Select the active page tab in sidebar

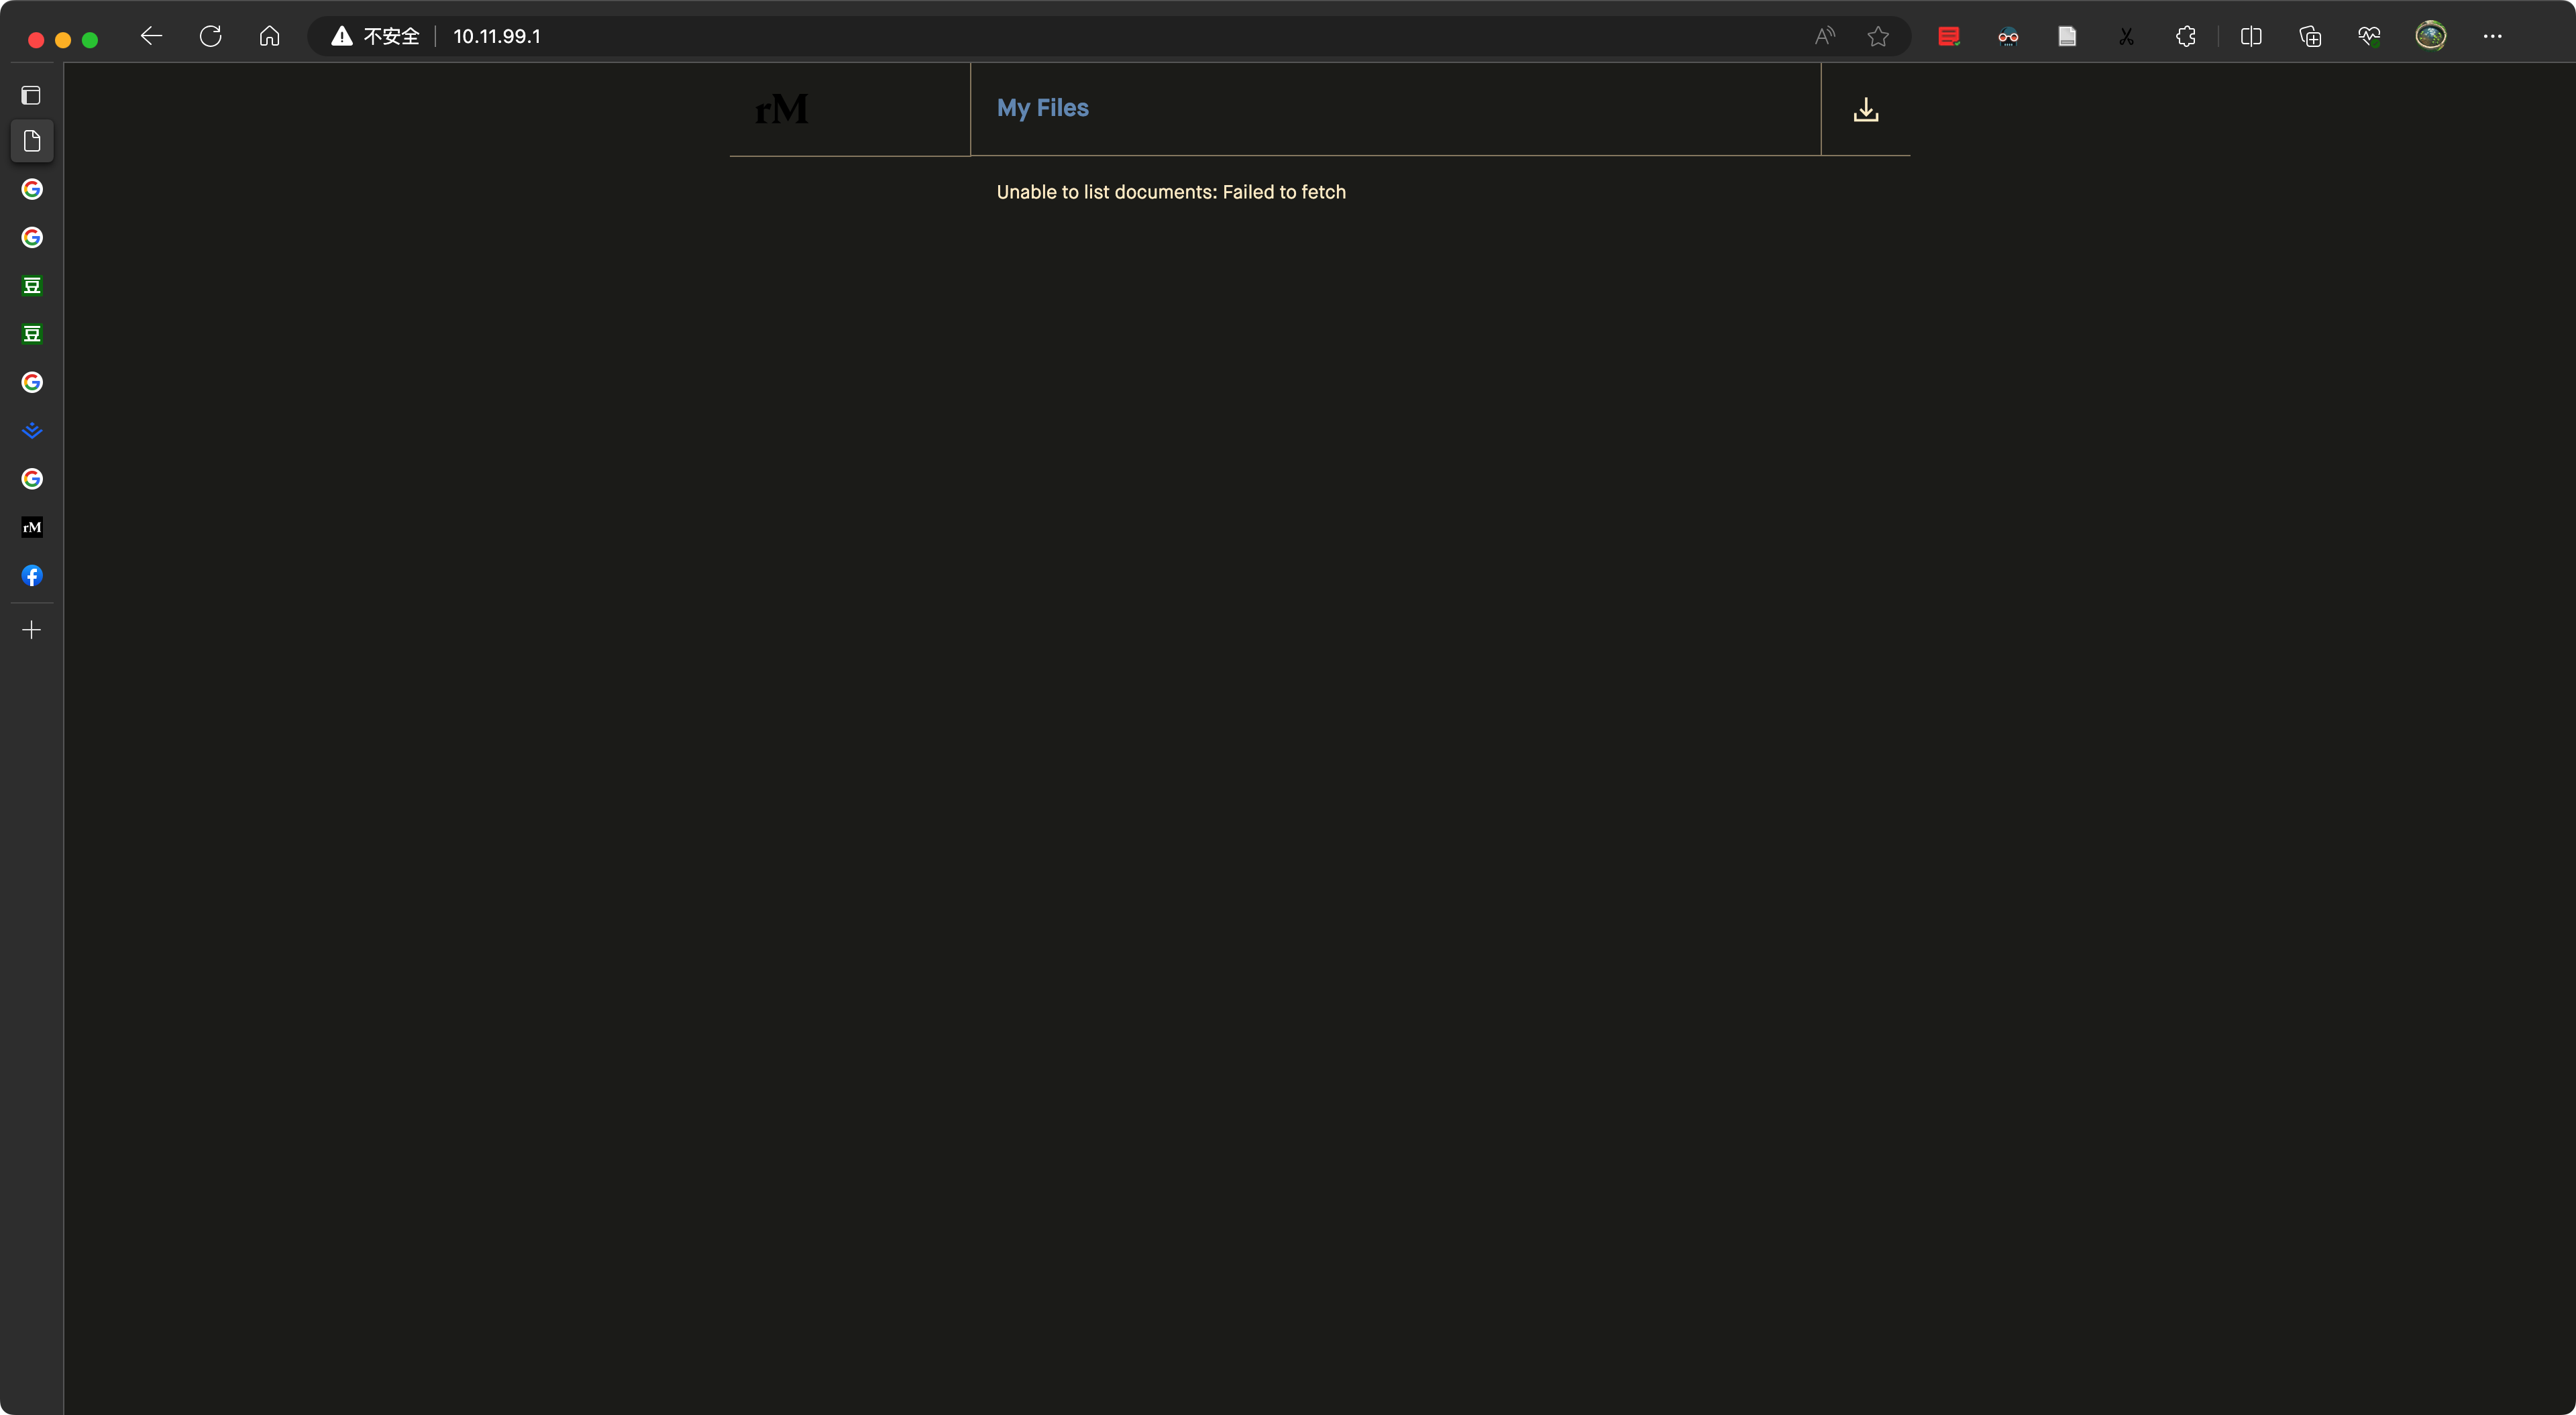pos(32,141)
